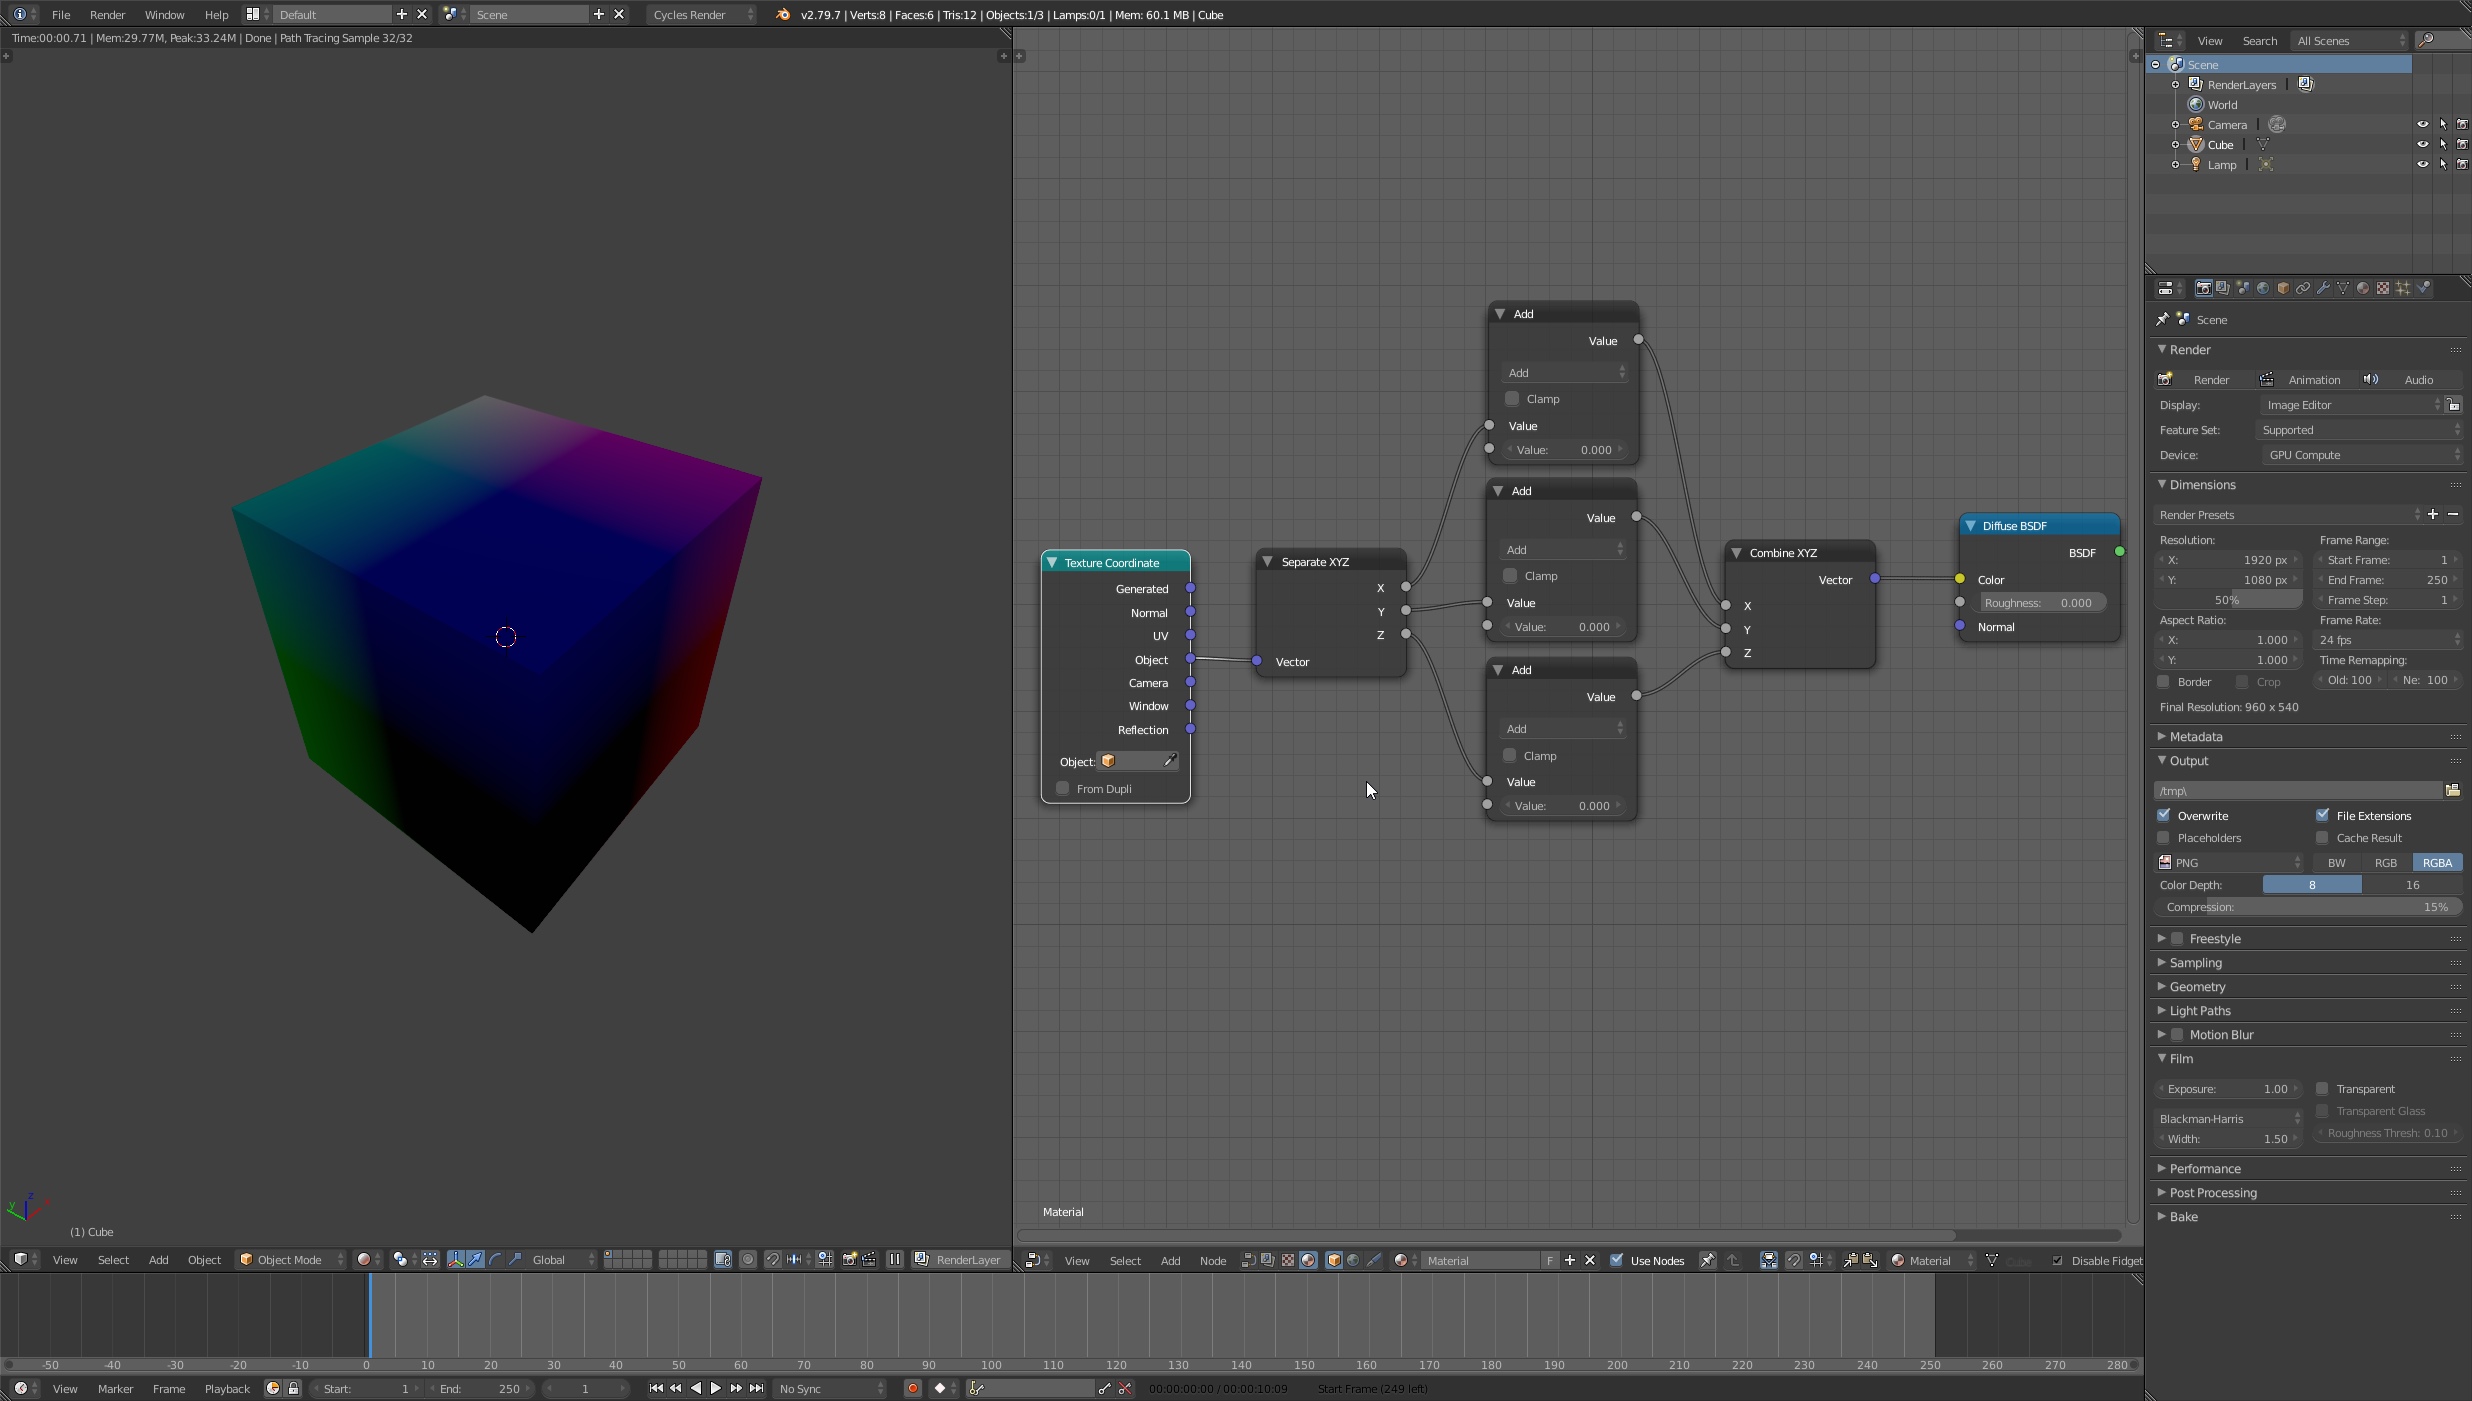Collapse the Dimensions panel
2472x1401 pixels.
point(2202,485)
